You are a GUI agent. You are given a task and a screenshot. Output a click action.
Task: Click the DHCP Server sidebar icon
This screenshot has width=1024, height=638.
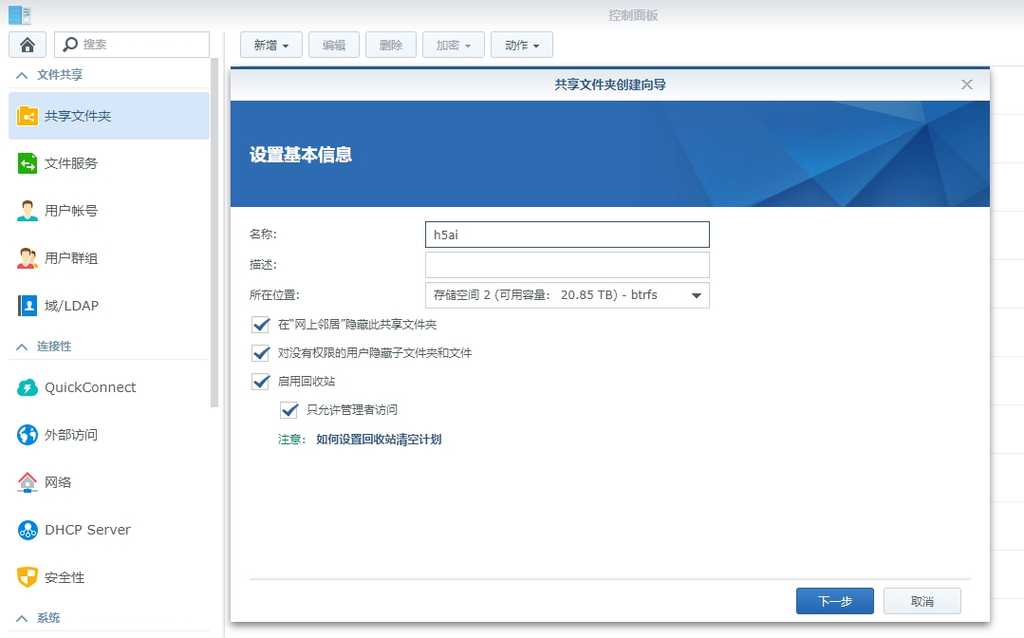[28, 529]
